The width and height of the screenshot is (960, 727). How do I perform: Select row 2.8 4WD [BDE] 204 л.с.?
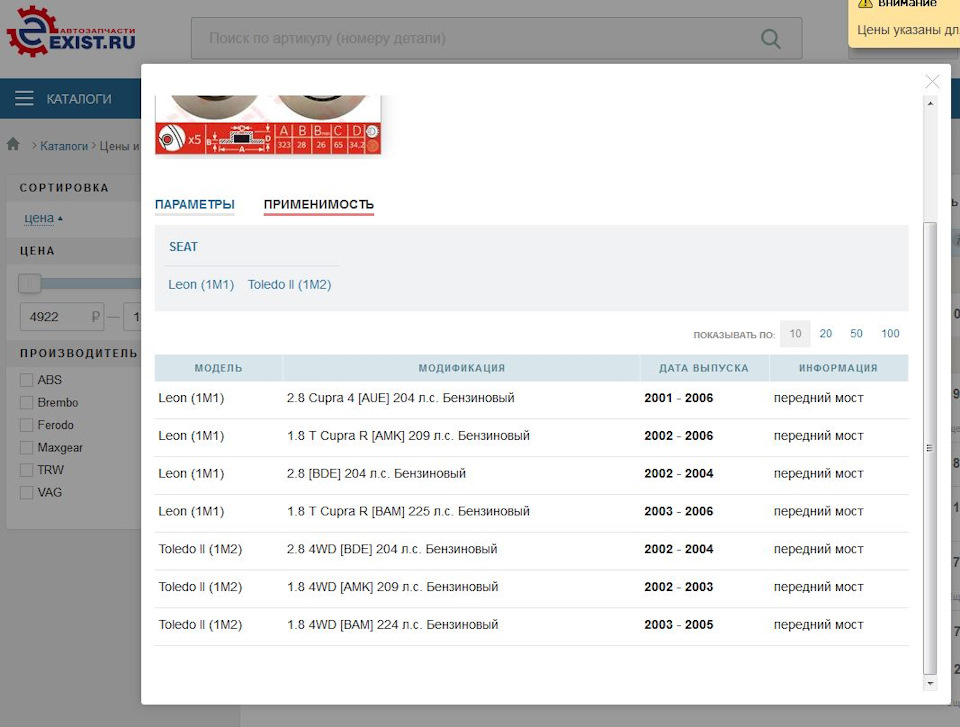point(531,549)
